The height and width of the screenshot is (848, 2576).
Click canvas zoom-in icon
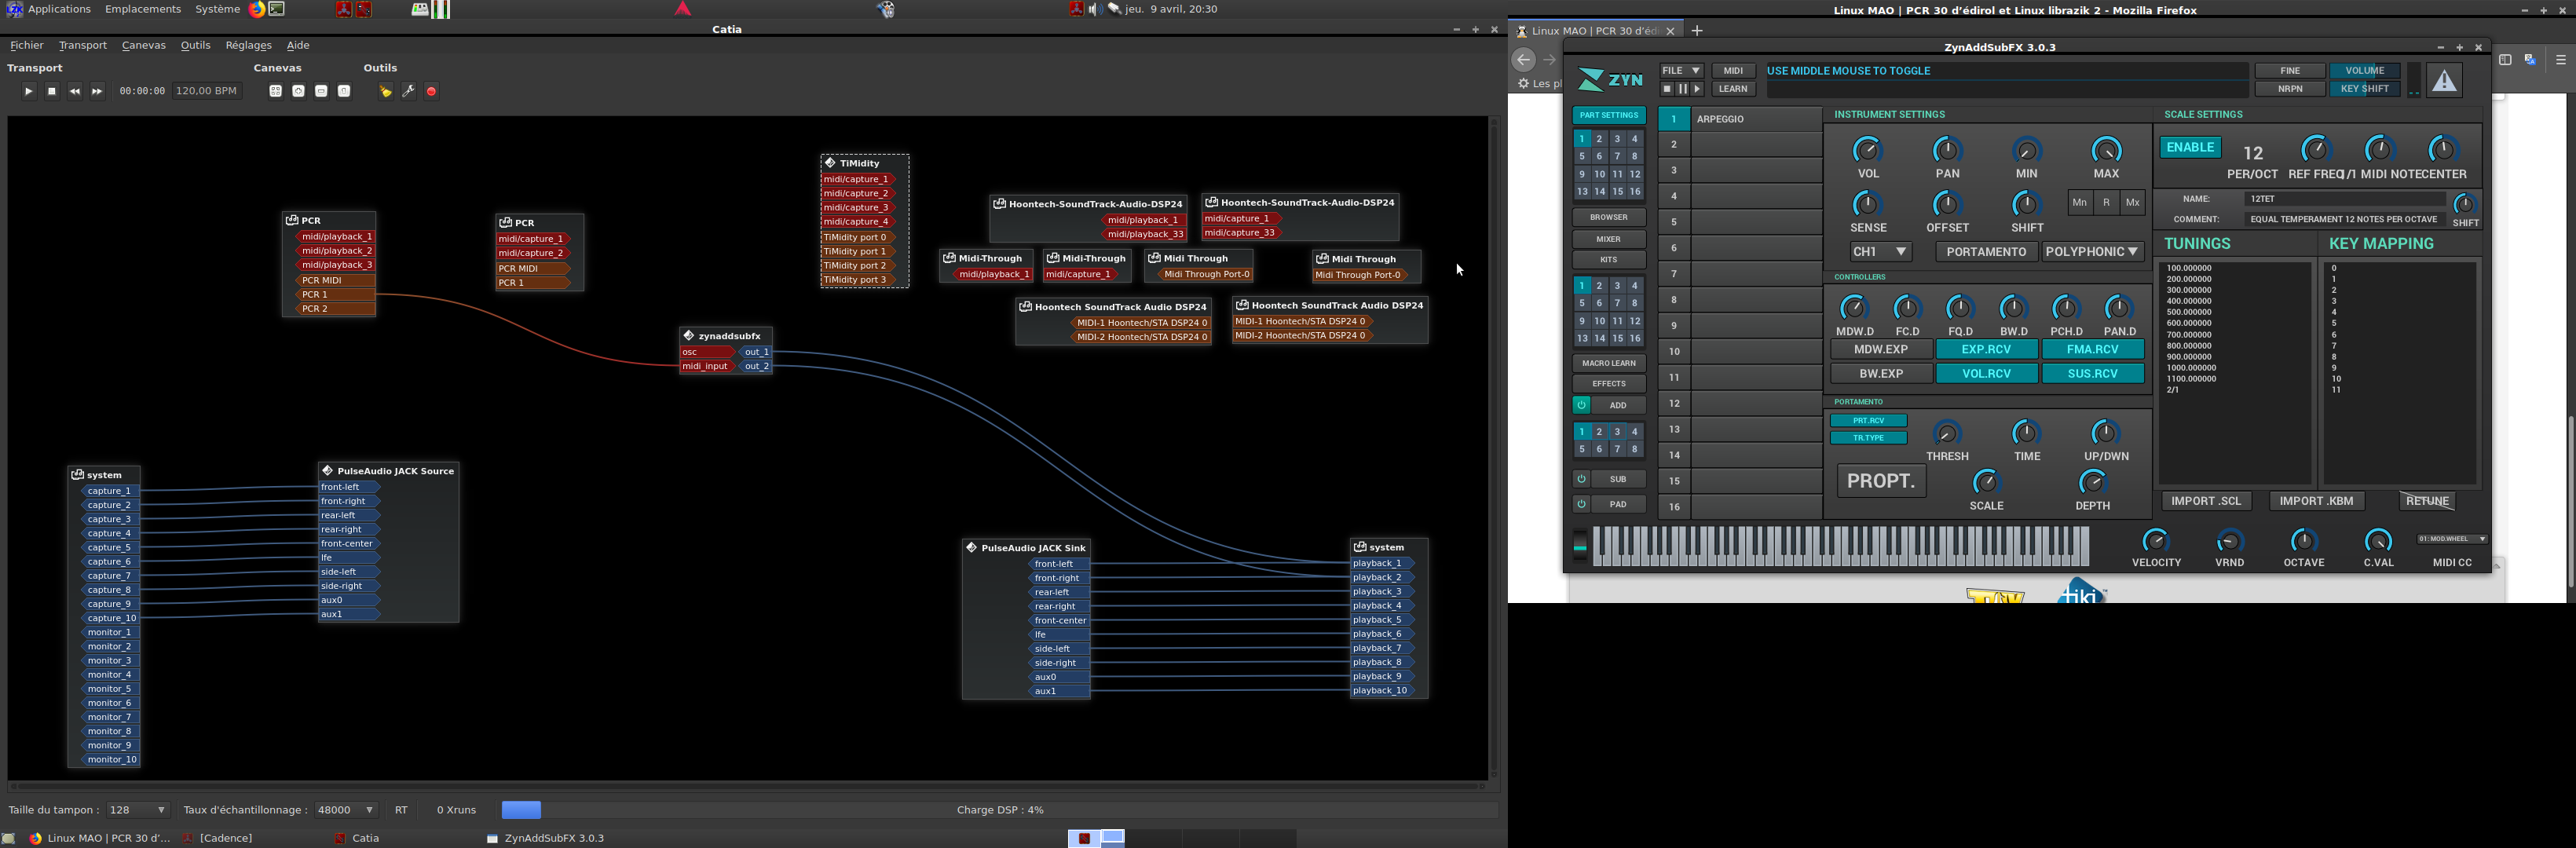tap(298, 91)
